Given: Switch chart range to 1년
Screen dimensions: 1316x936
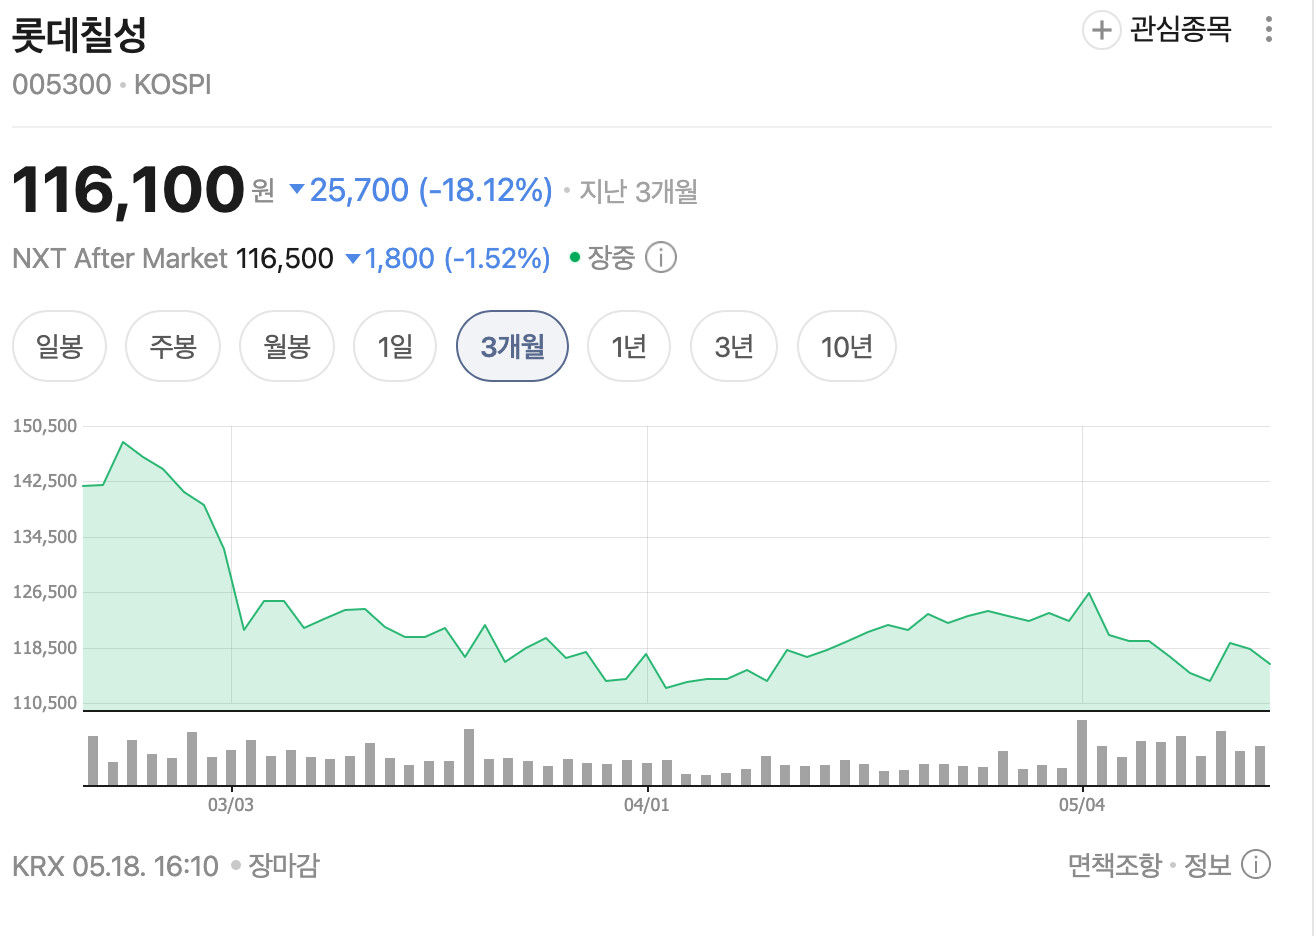Looking at the screenshot, I should tap(629, 346).
